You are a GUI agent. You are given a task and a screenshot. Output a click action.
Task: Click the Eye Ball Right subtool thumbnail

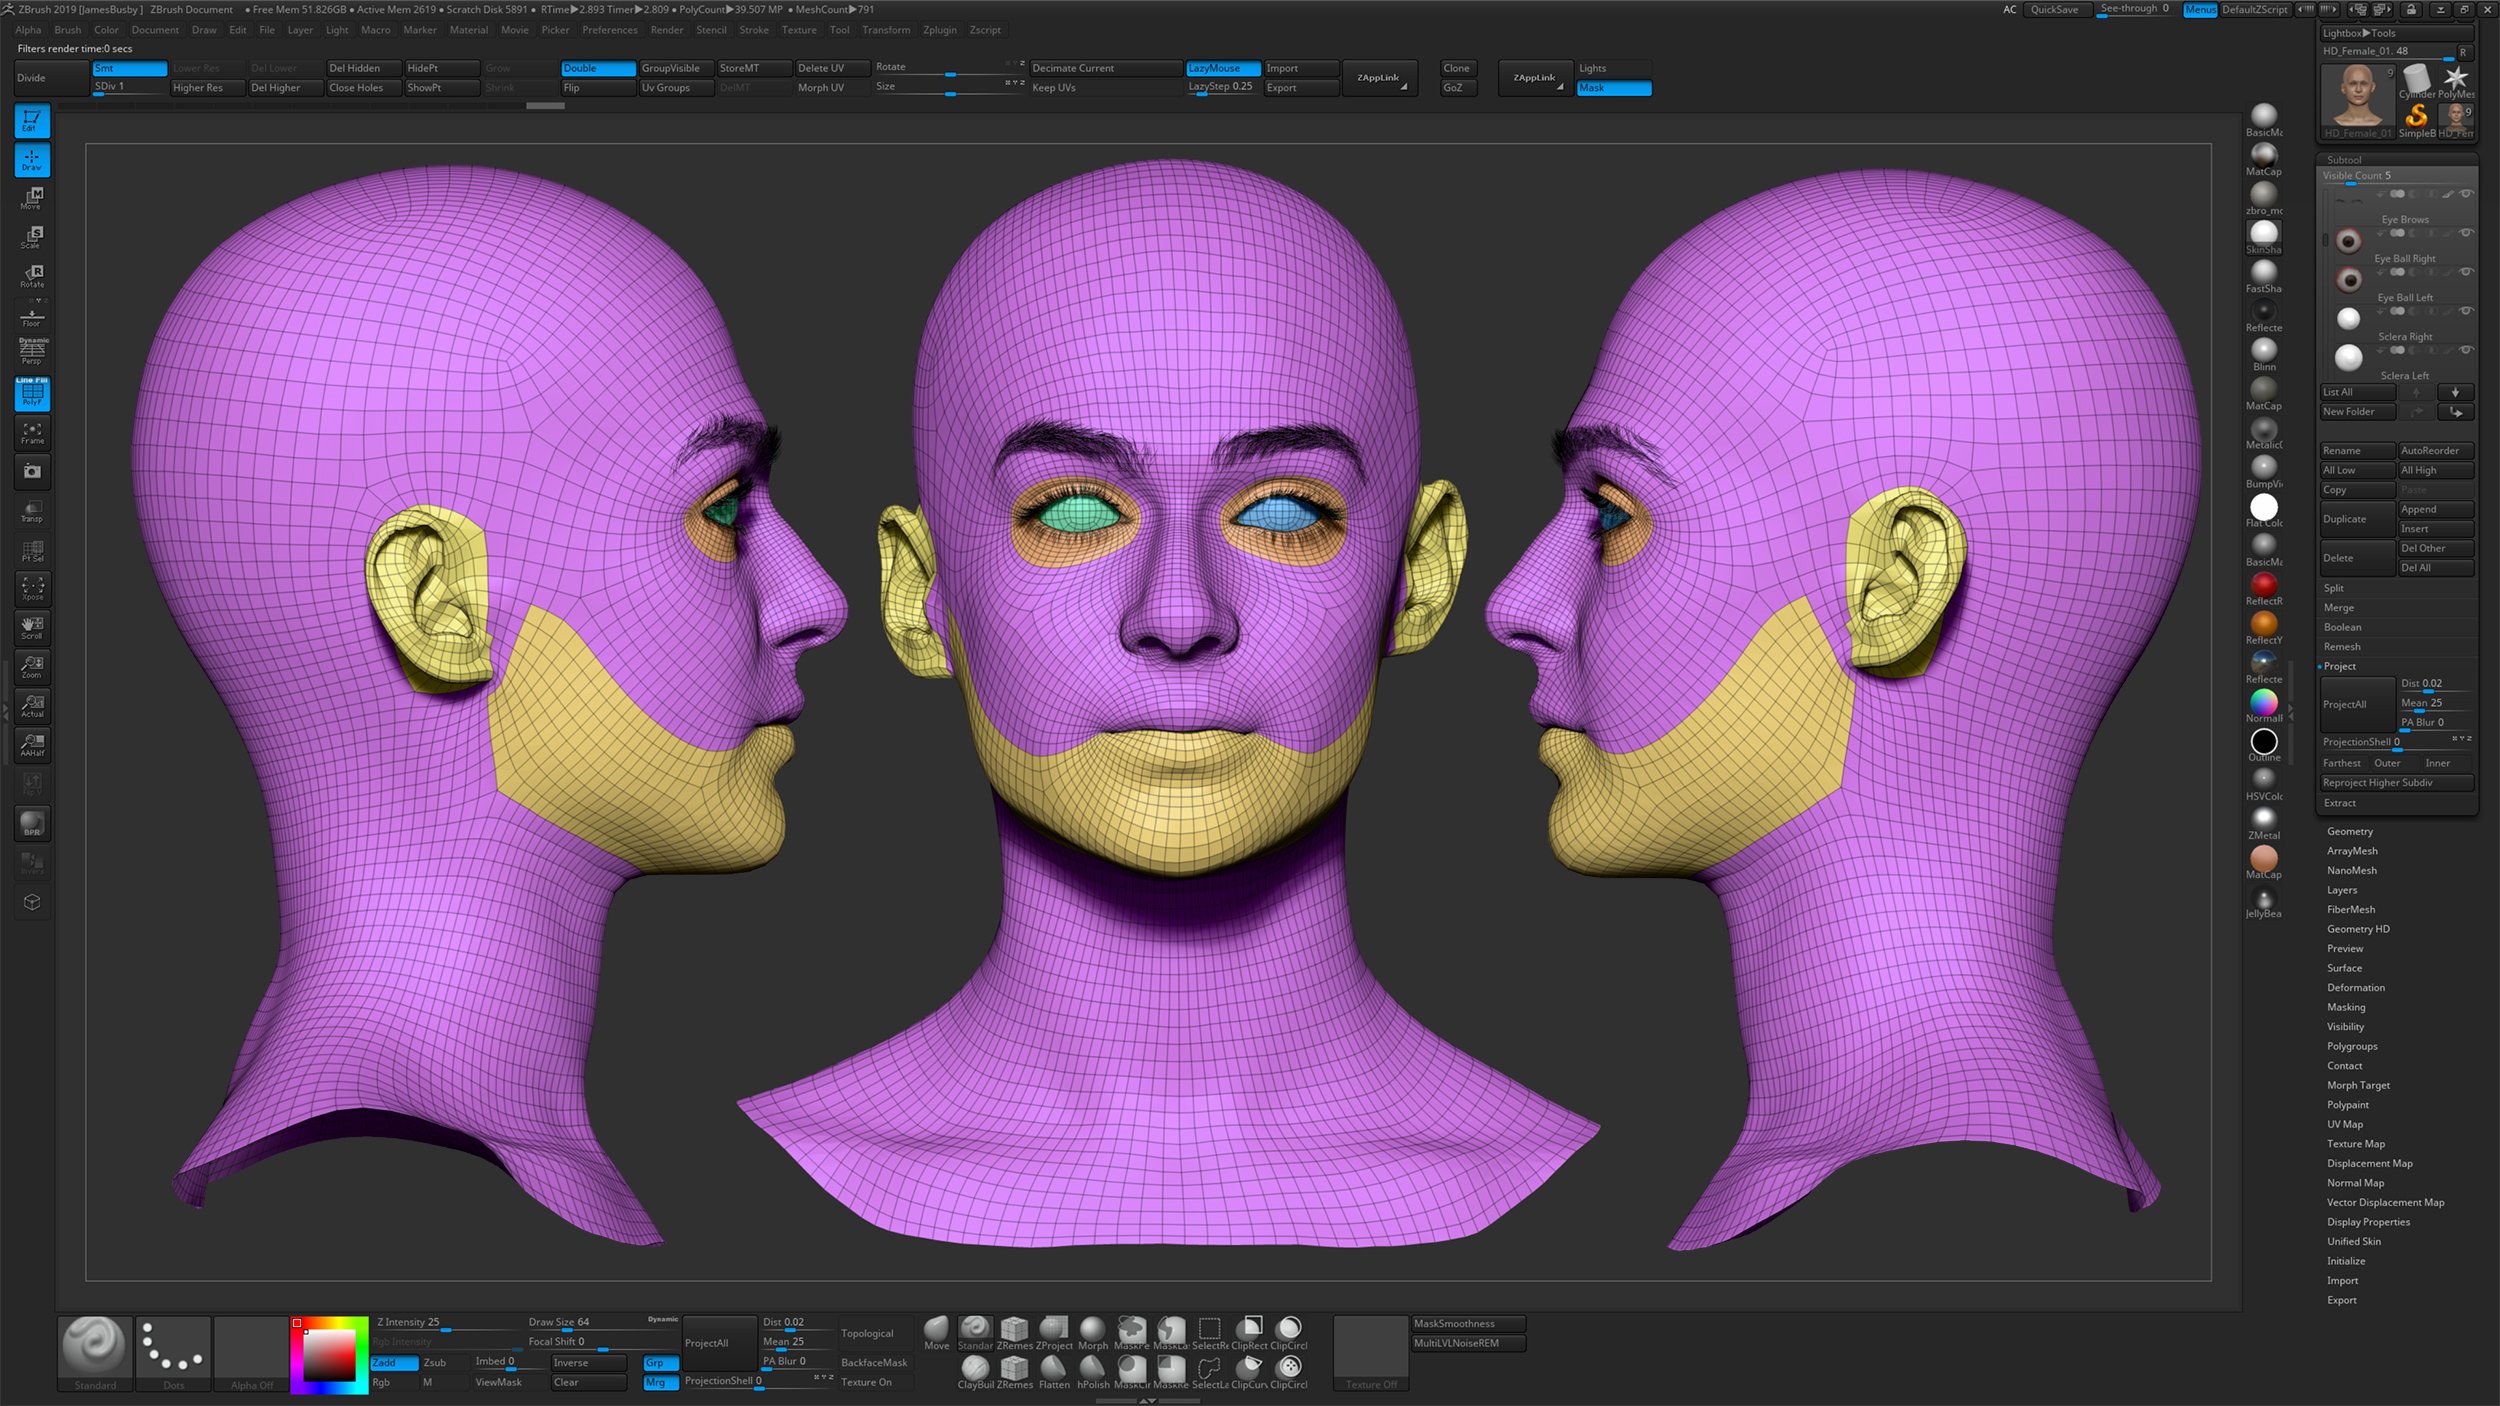2349,278
